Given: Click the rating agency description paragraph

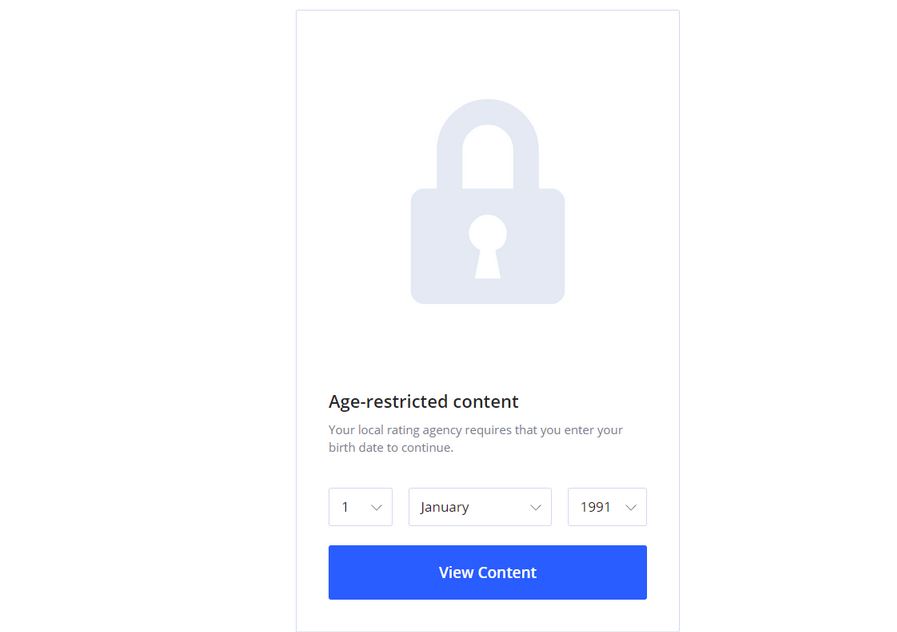Looking at the screenshot, I should (475, 439).
